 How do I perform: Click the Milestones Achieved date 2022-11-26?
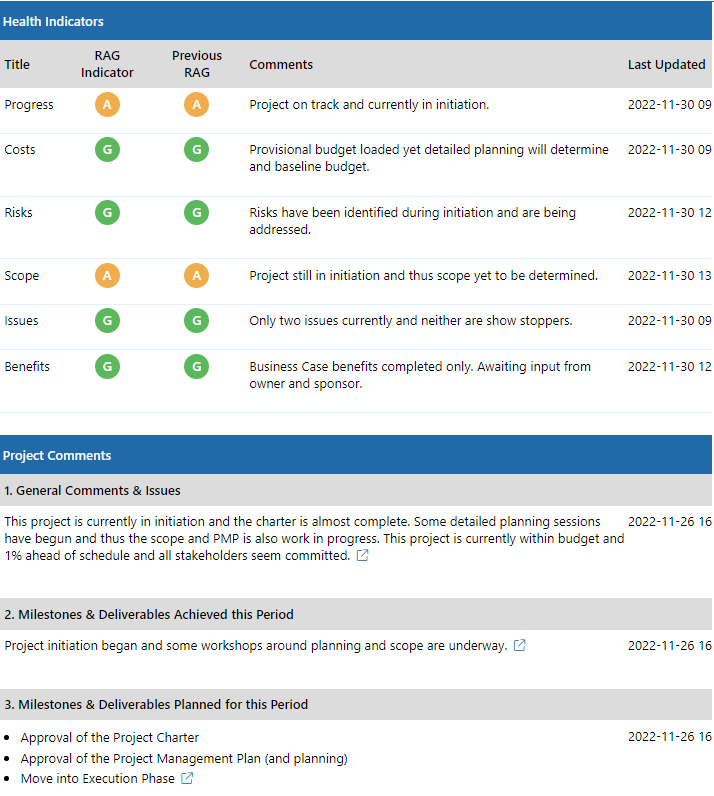coord(670,645)
